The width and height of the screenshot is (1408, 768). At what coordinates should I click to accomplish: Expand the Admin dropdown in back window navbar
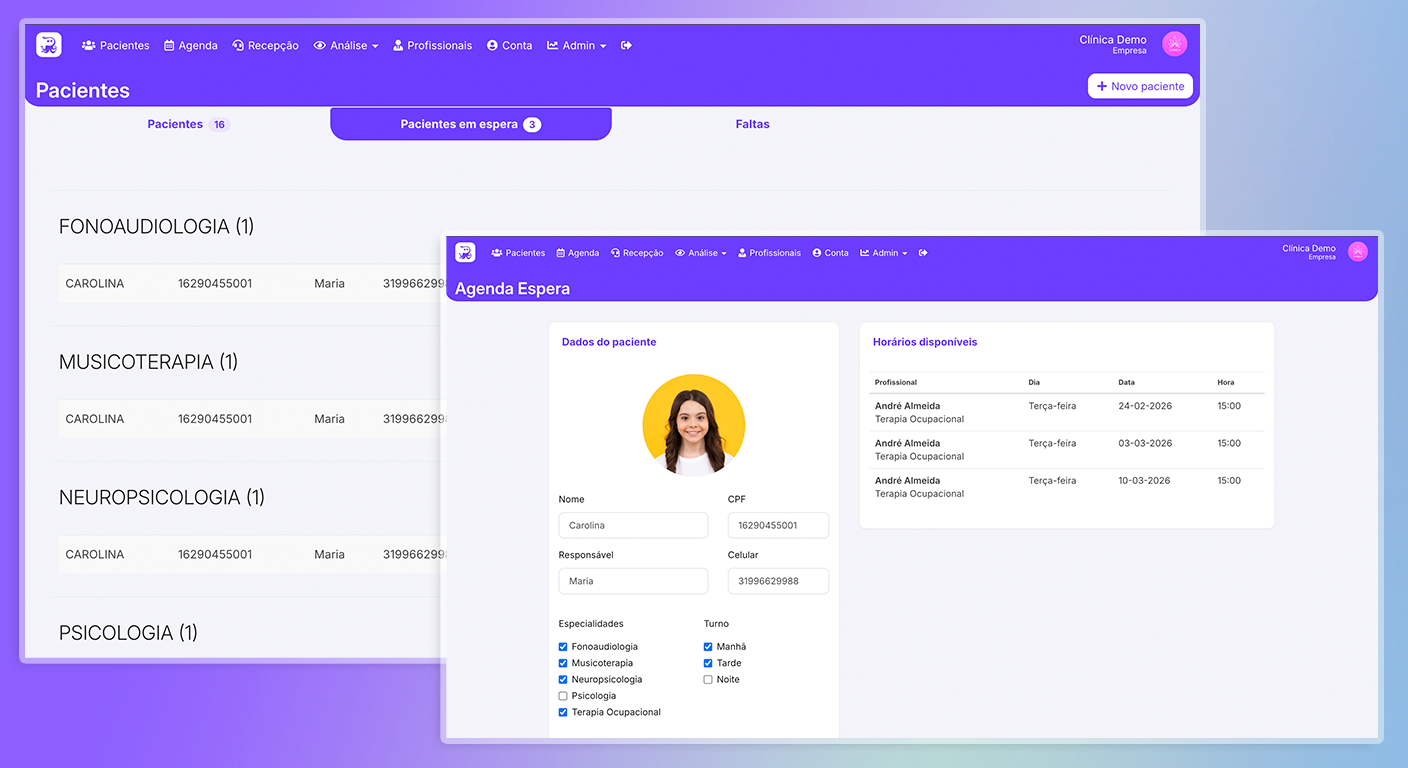click(x=577, y=45)
